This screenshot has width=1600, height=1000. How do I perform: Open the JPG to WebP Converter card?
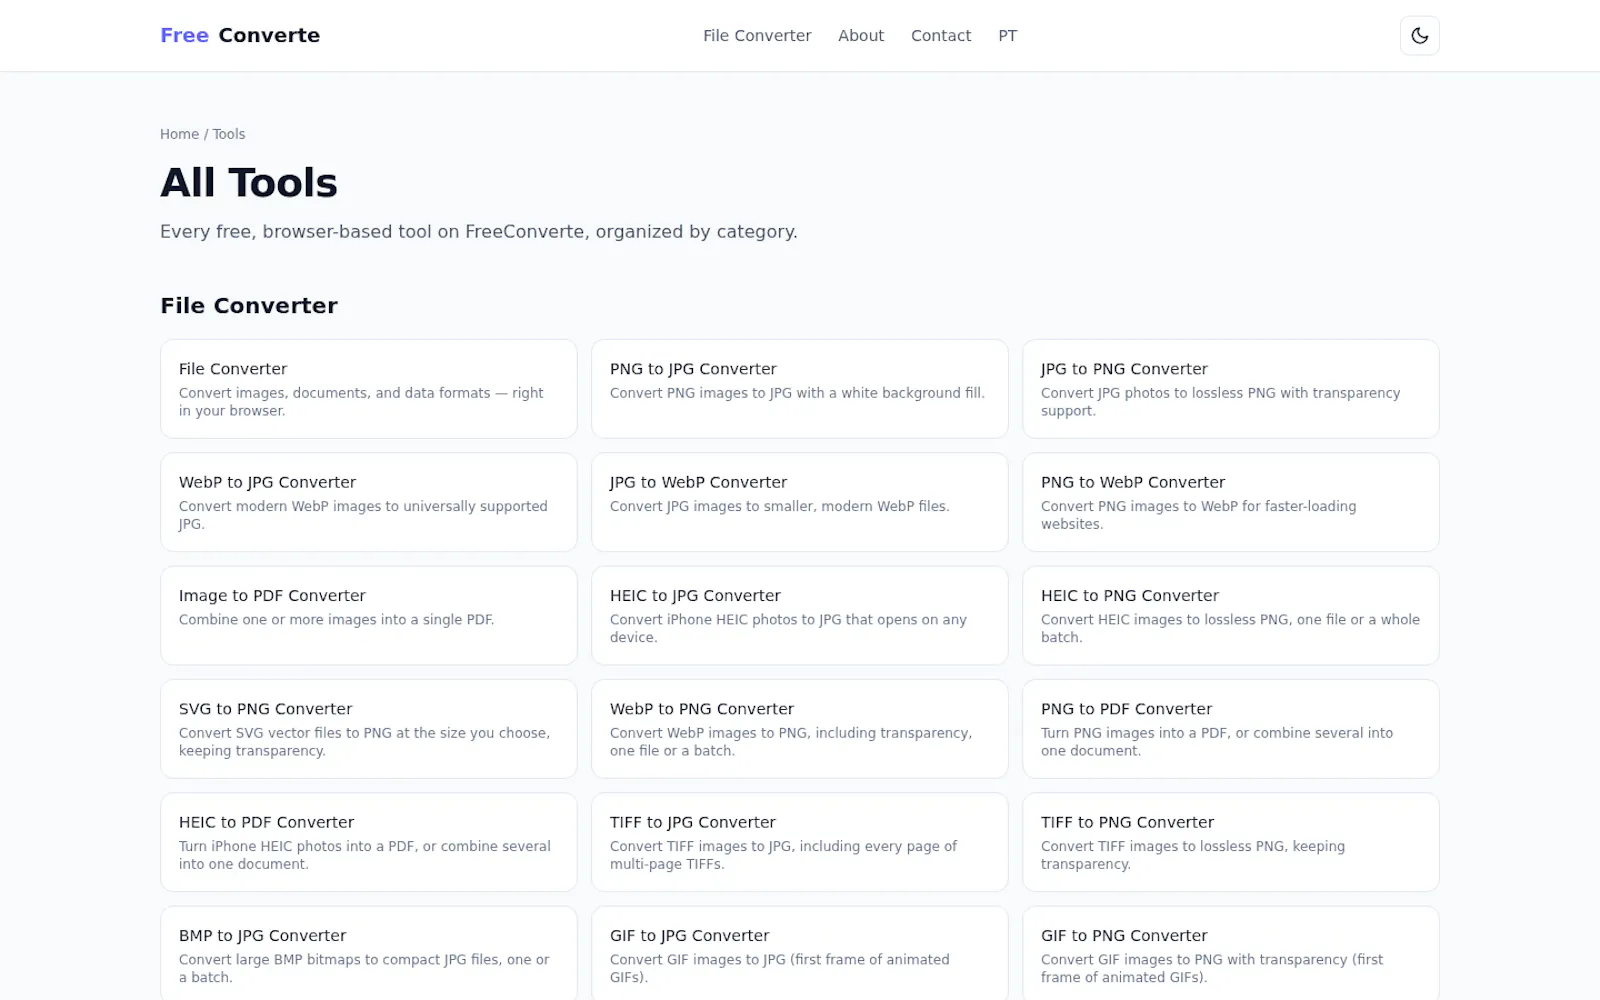[x=800, y=502]
